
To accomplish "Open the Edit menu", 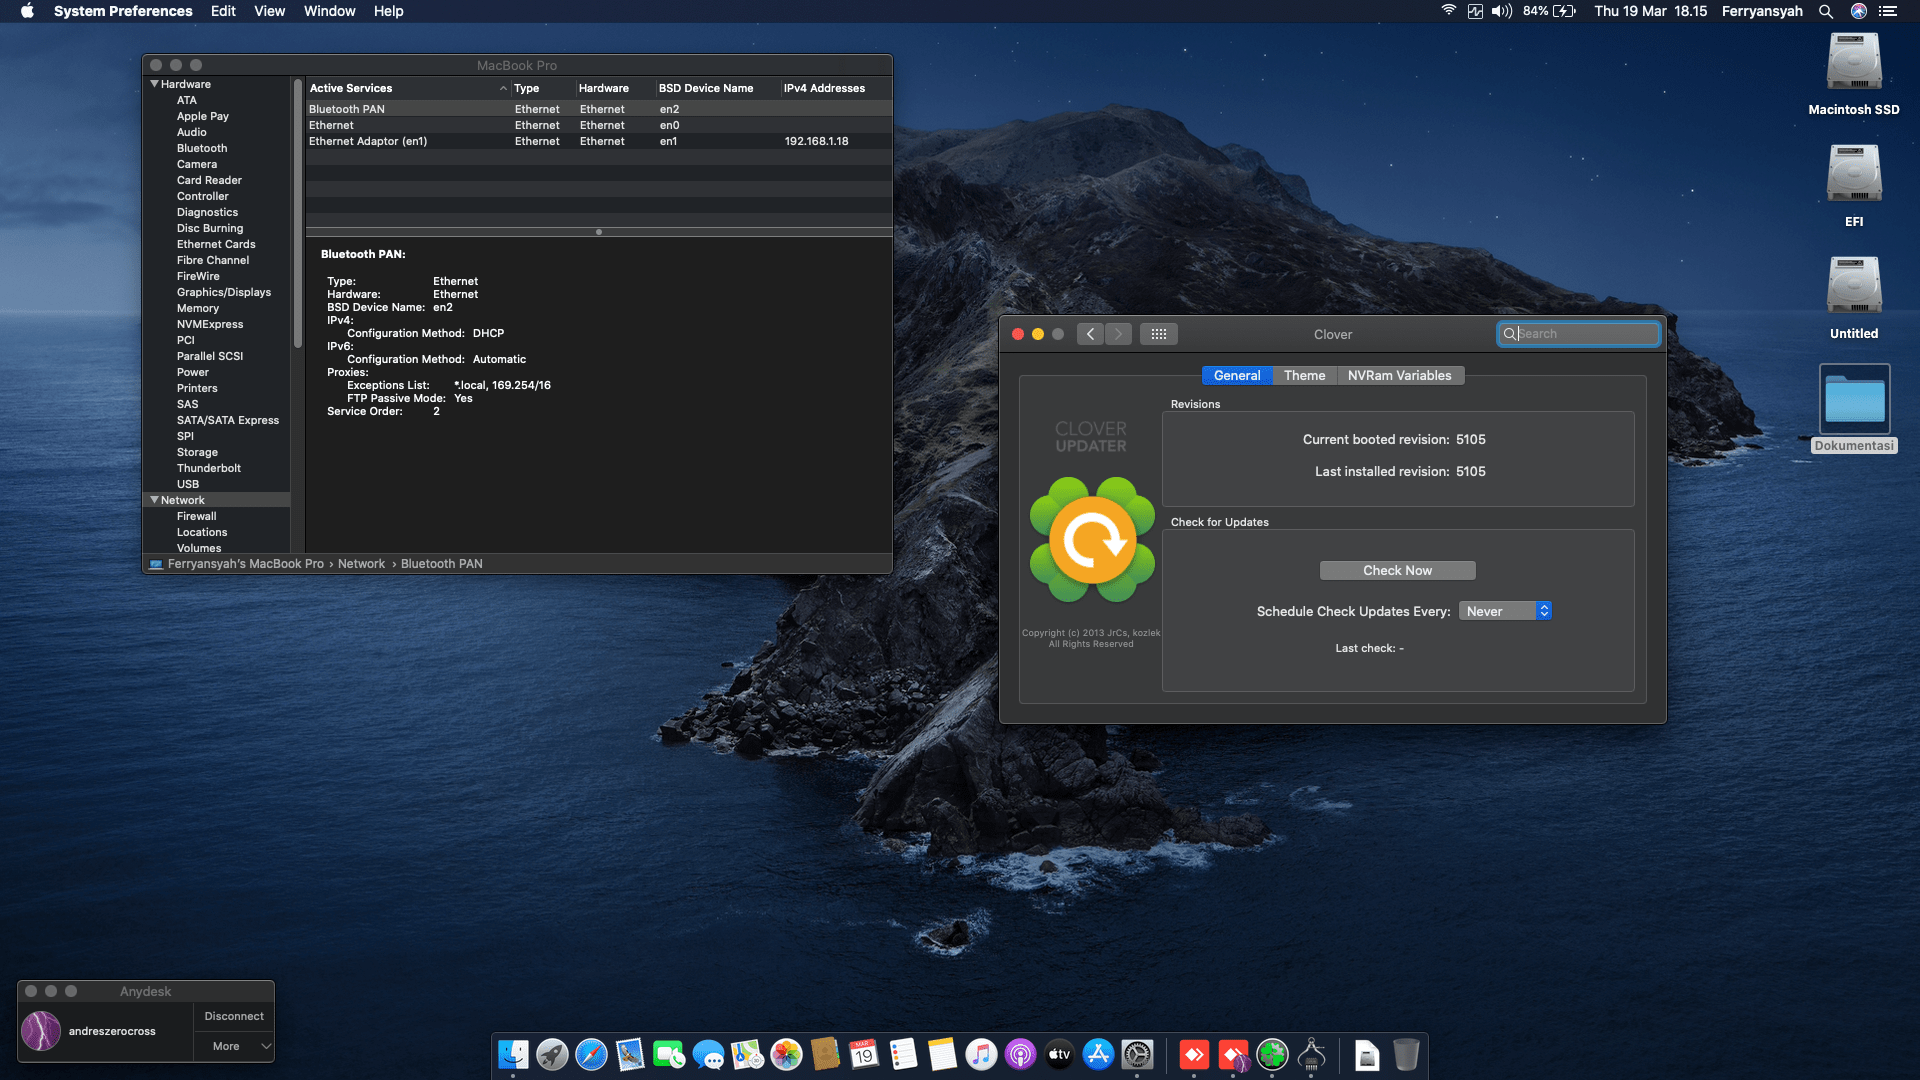I will (223, 11).
